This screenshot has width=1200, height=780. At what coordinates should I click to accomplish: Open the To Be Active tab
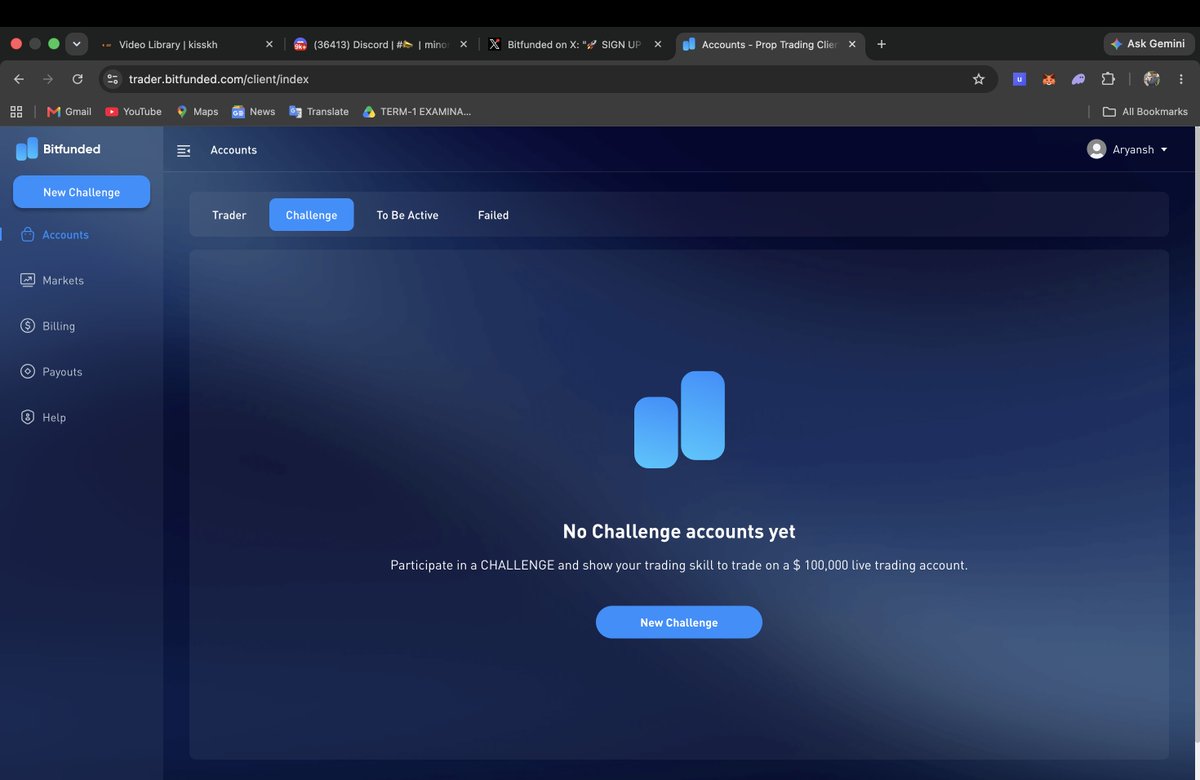(407, 215)
